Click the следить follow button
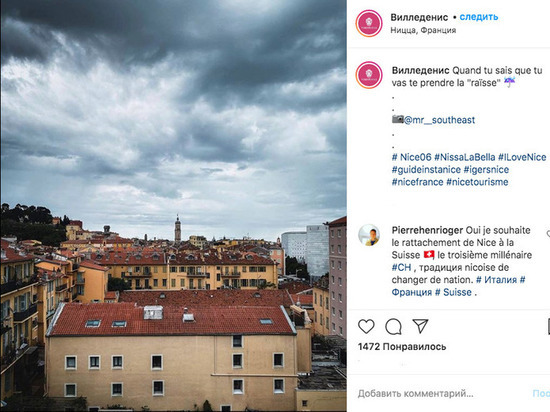Screen dimensions: 550x412 pos(479,17)
